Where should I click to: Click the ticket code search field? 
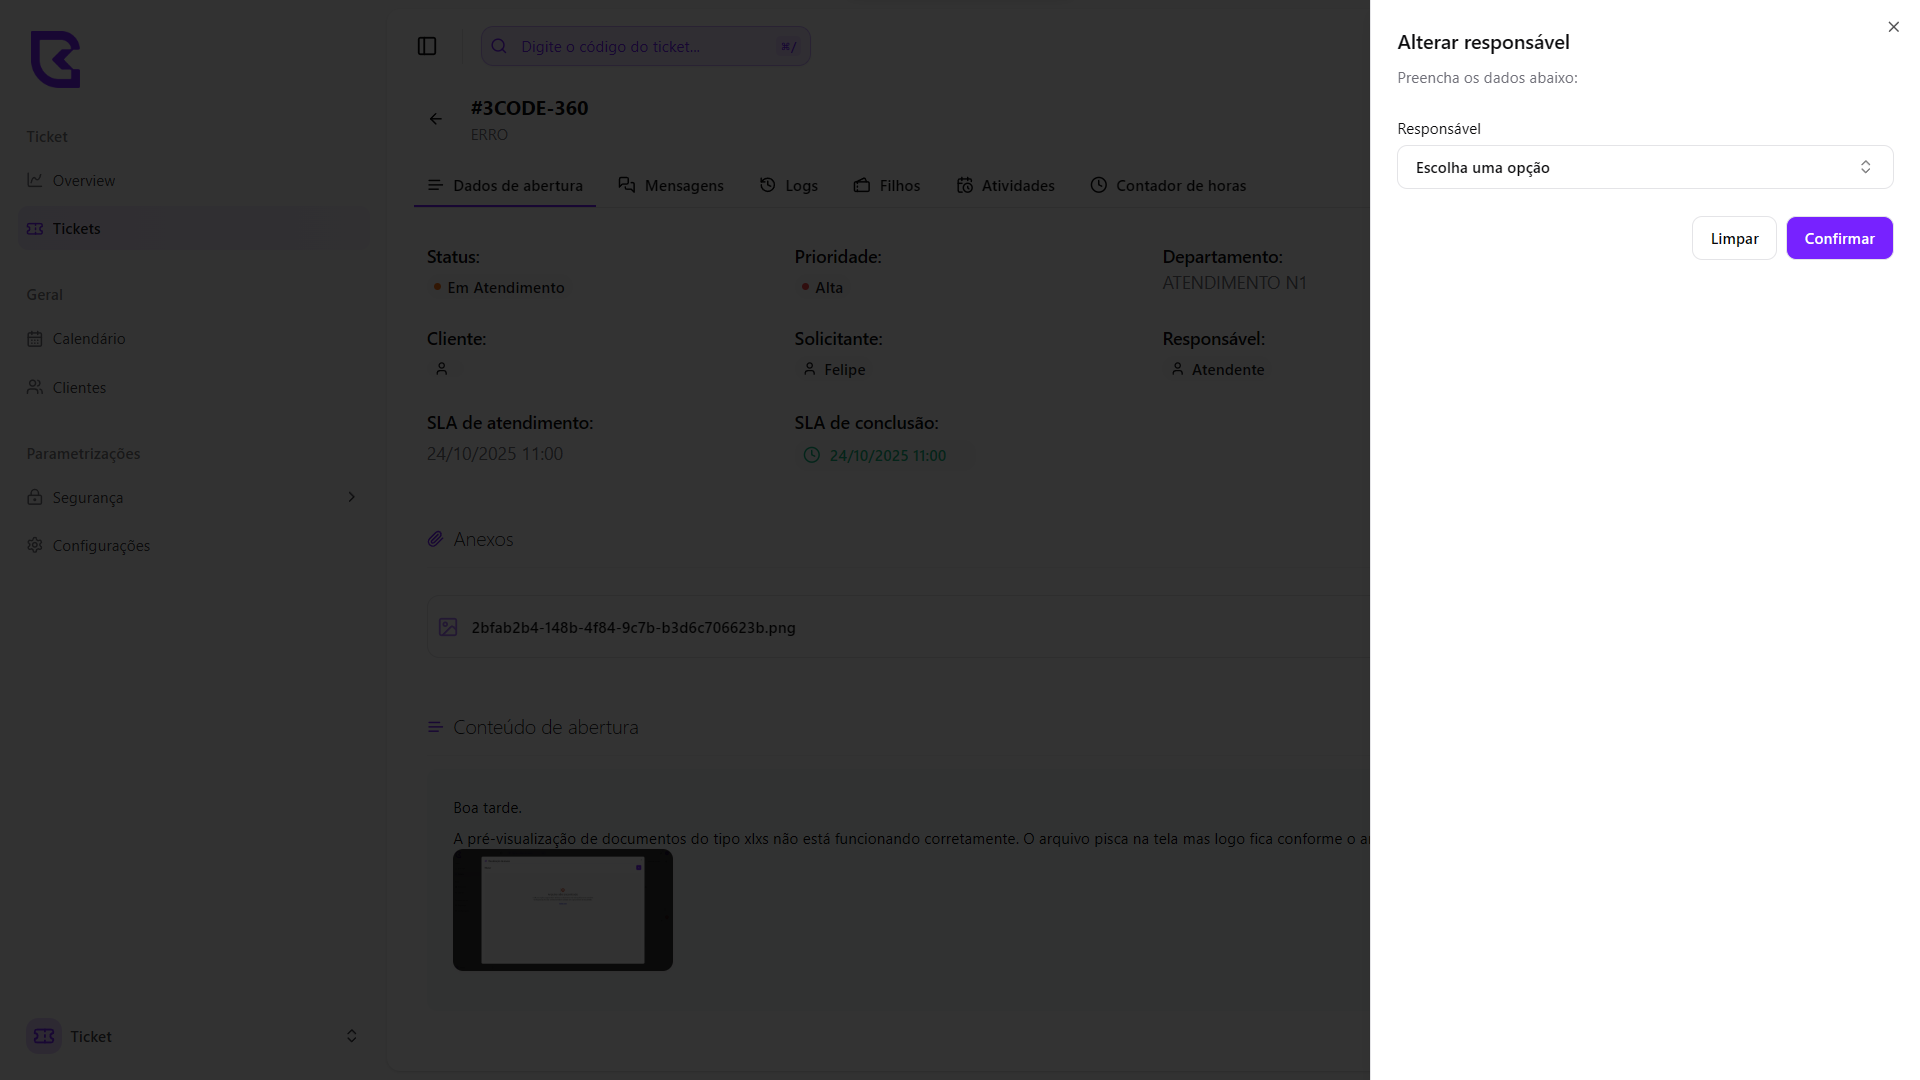[645, 46]
